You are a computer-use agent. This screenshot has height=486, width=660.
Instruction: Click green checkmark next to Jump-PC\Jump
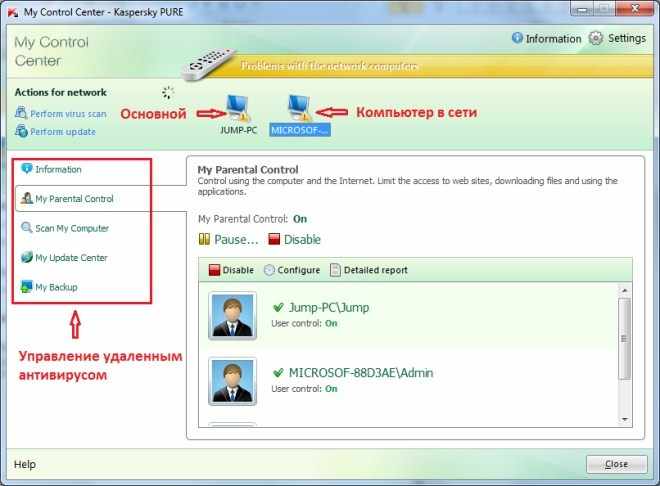278,308
